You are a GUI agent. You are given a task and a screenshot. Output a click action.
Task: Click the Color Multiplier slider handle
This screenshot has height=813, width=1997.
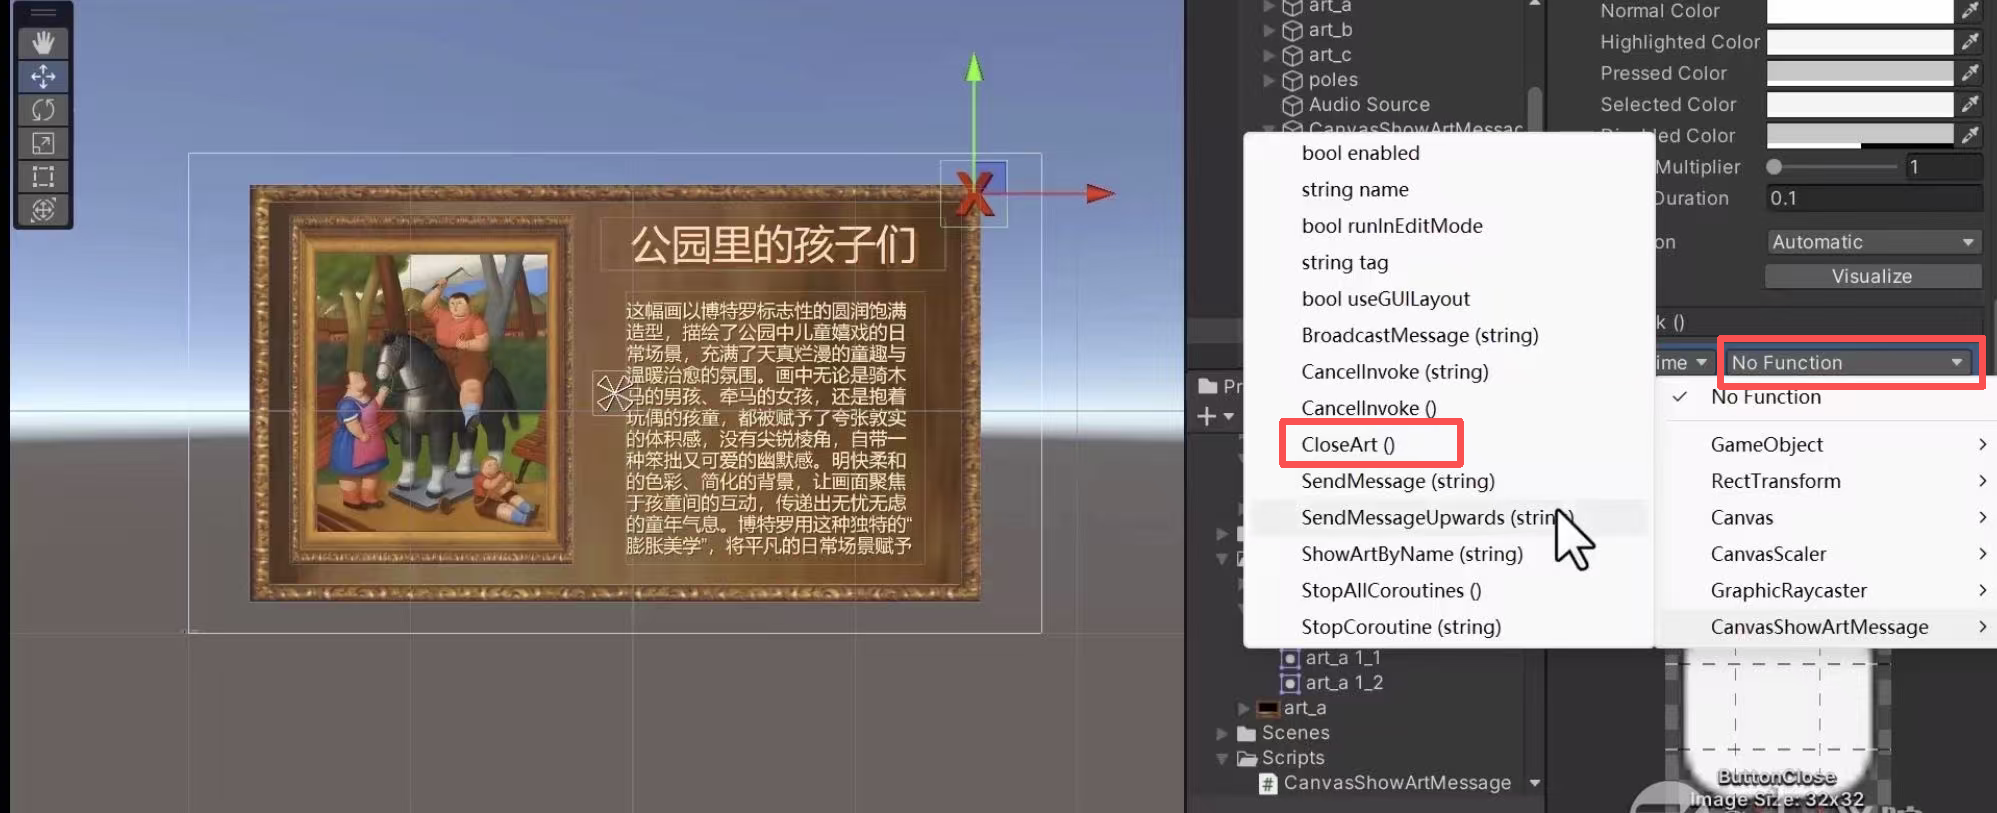pyautogui.click(x=1775, y=167)
